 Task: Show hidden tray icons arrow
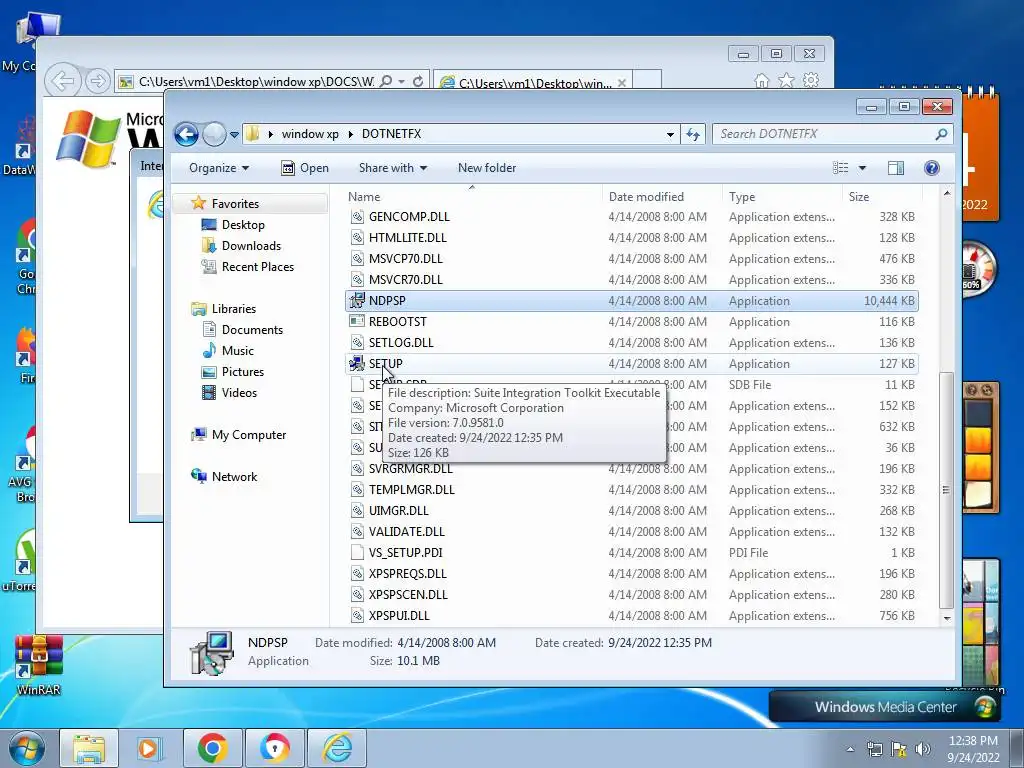[850, 749]
